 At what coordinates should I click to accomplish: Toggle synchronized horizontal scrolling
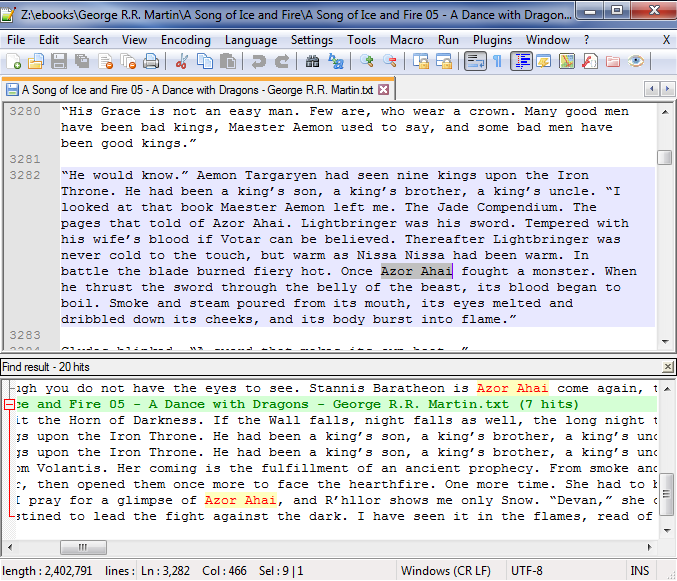[x=443, y=61]
